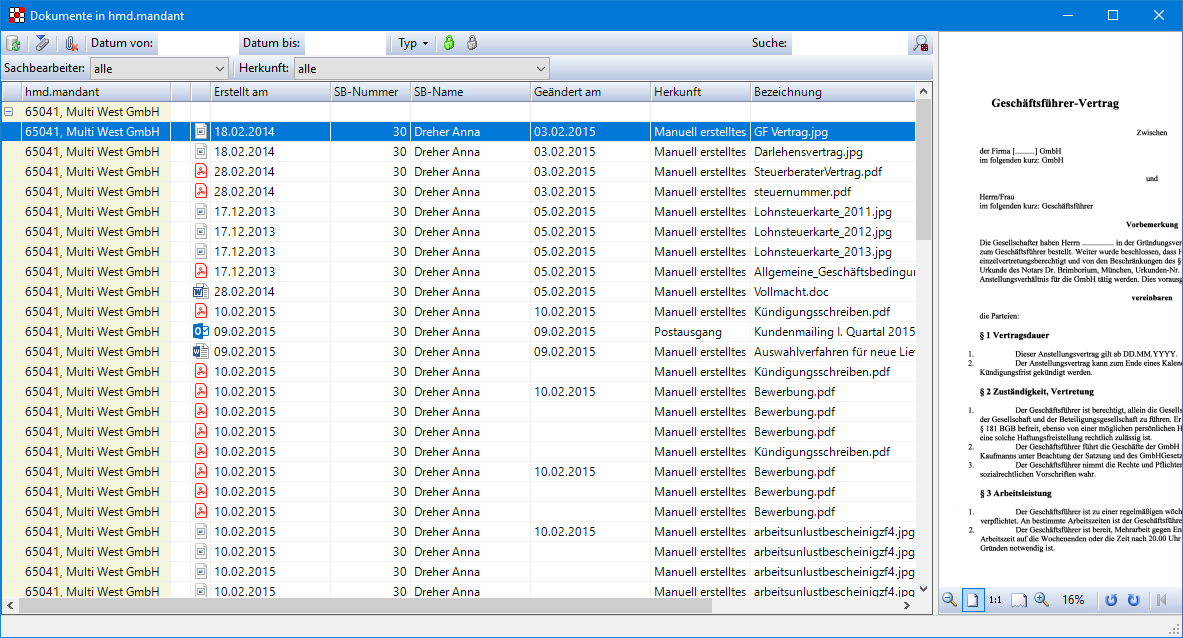Click the gray closed padlock icon
The image size is (1183, 638).
(472, 43)
